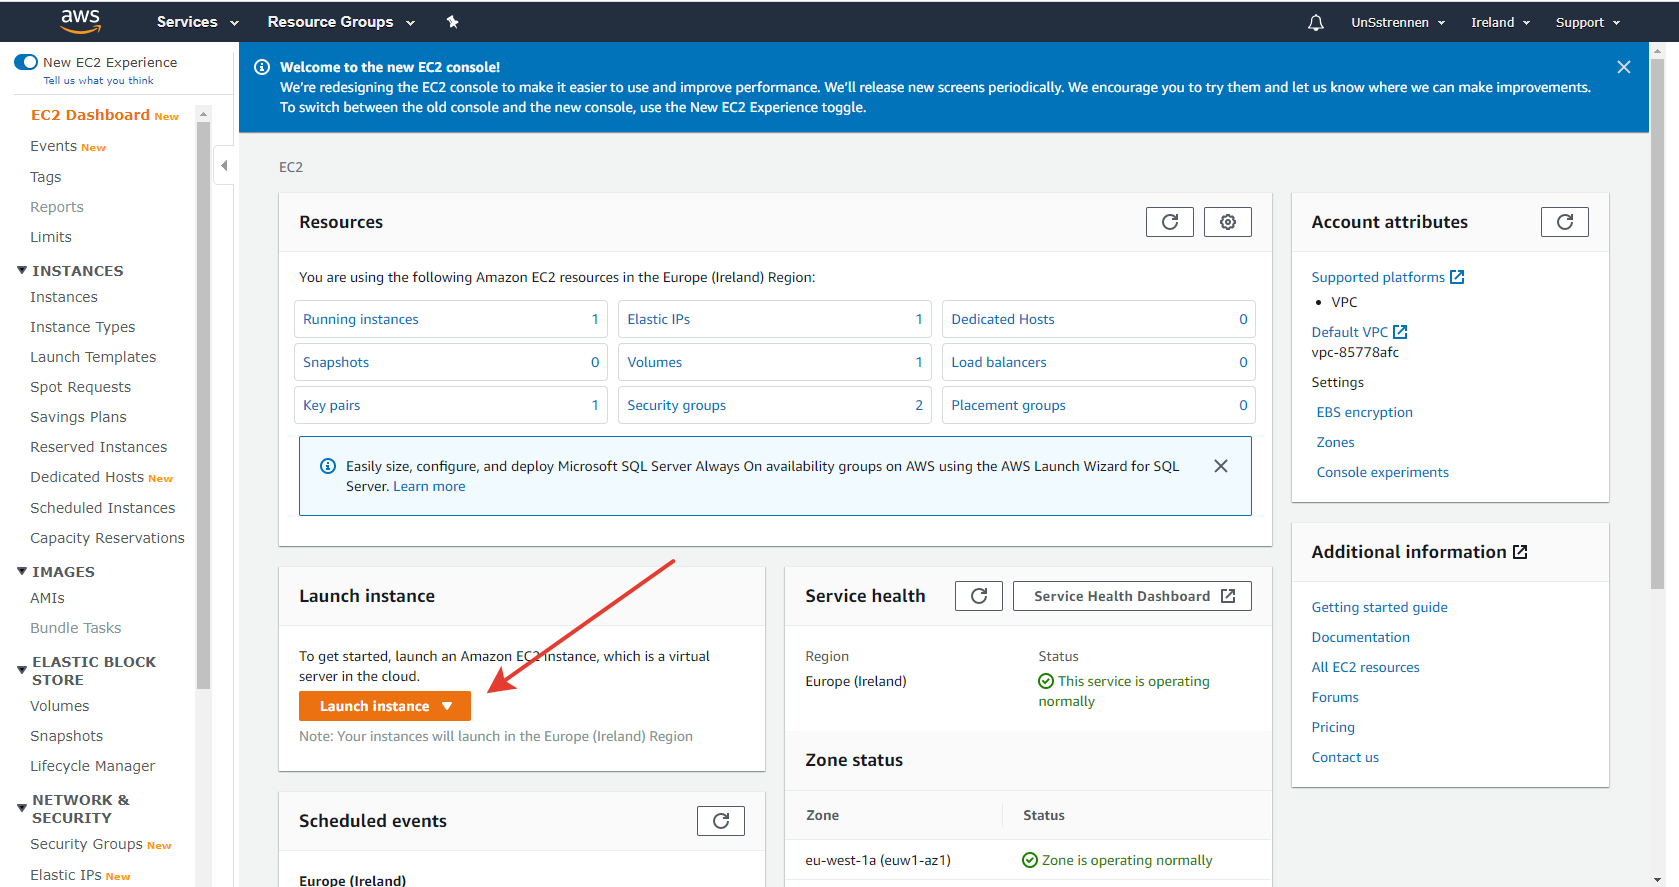
Task: Dismiss the SQL Server Launch Wizard notice
Action: [1220, 466]
